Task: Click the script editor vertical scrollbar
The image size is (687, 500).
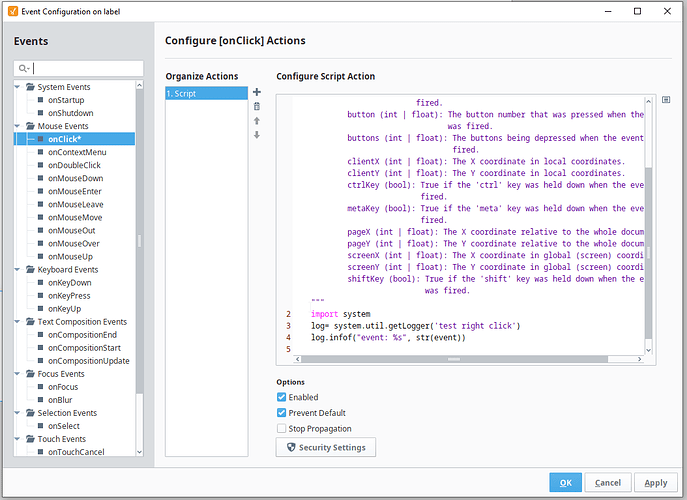Action: (x=648, y=252)
